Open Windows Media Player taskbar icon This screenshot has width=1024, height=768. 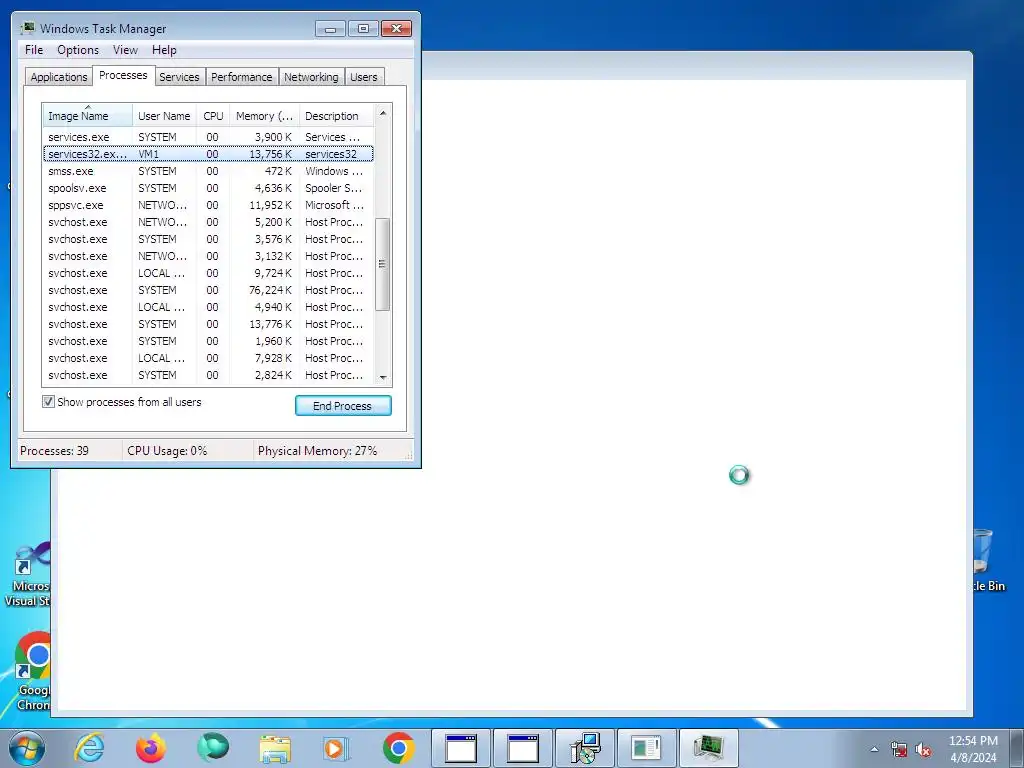pos(336,748)
